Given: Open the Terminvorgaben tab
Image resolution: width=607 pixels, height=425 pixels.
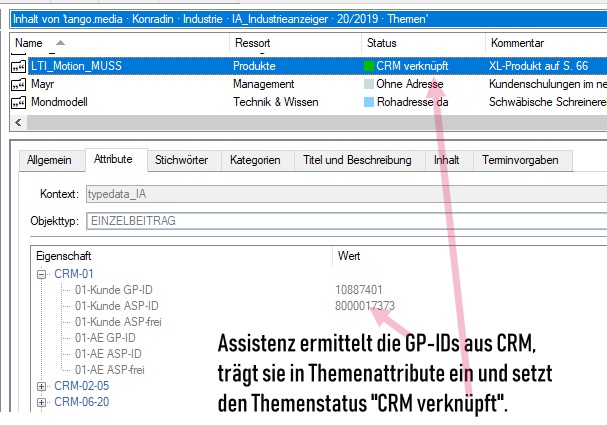Looking at the screenshot, I should [522, 161].
